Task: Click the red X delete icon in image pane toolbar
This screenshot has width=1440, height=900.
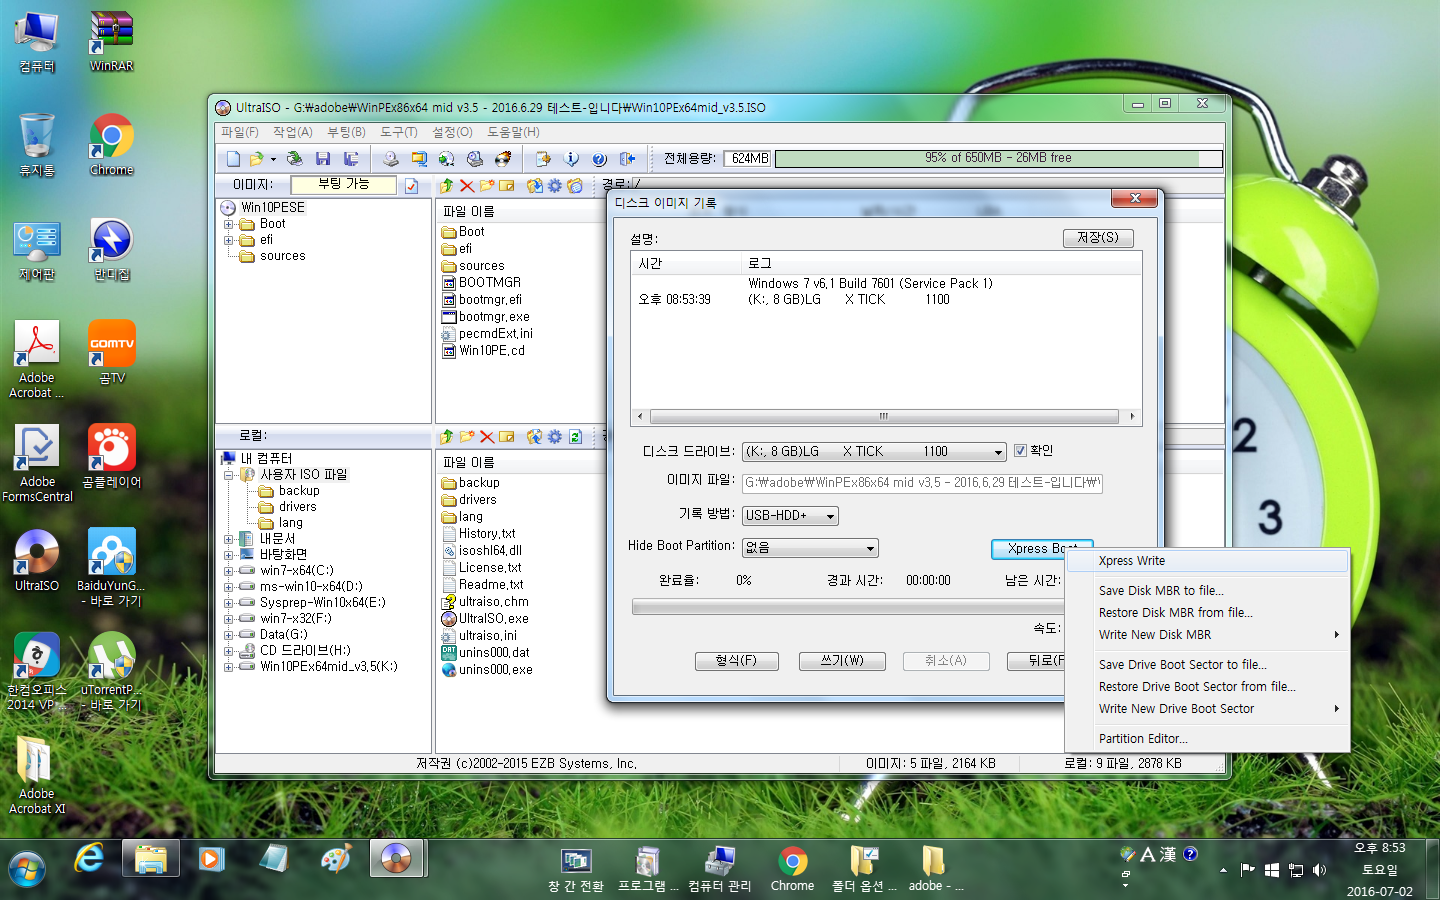Action: click(467, 185)
